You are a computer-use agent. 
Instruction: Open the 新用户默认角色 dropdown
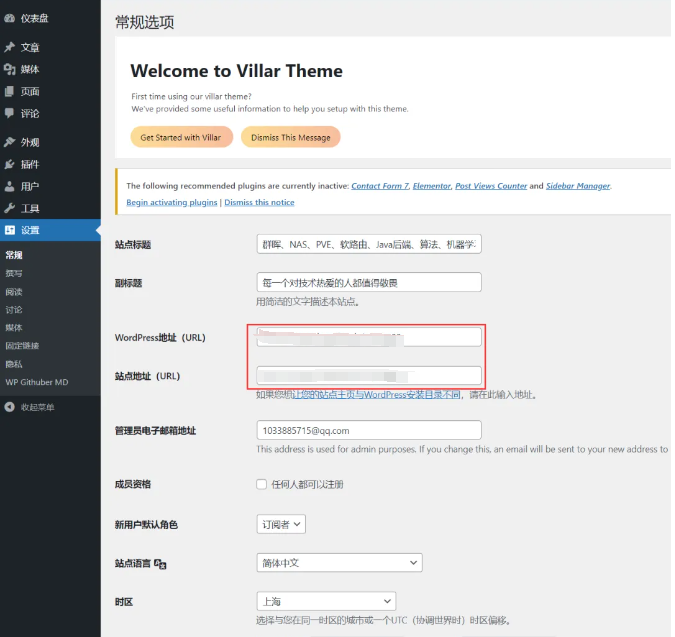[x=281, y=524]
